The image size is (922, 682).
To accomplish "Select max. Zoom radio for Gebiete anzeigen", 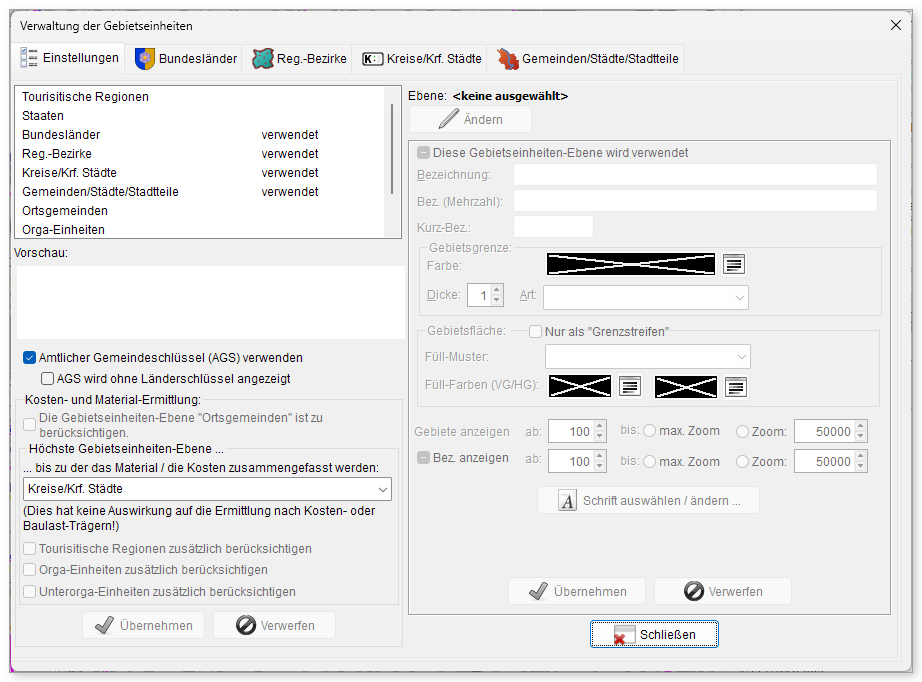I will click(x=649, y=431).
